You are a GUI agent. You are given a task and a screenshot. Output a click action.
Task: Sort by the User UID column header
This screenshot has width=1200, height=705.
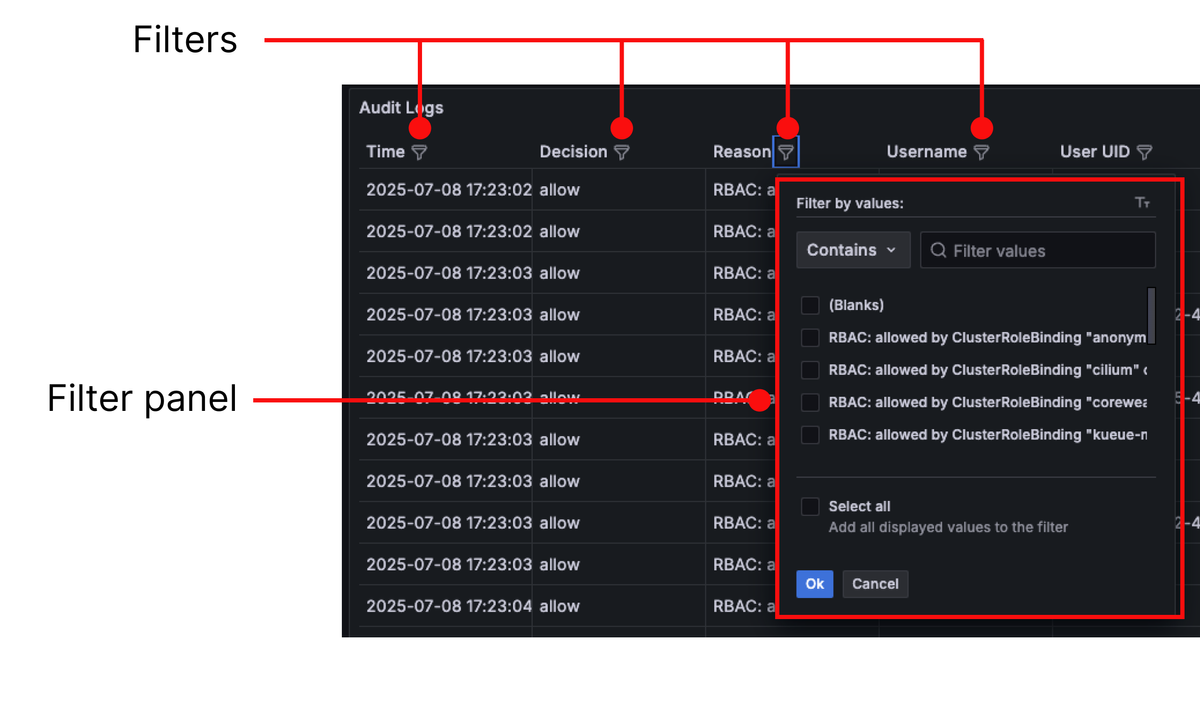[1095, 152]
